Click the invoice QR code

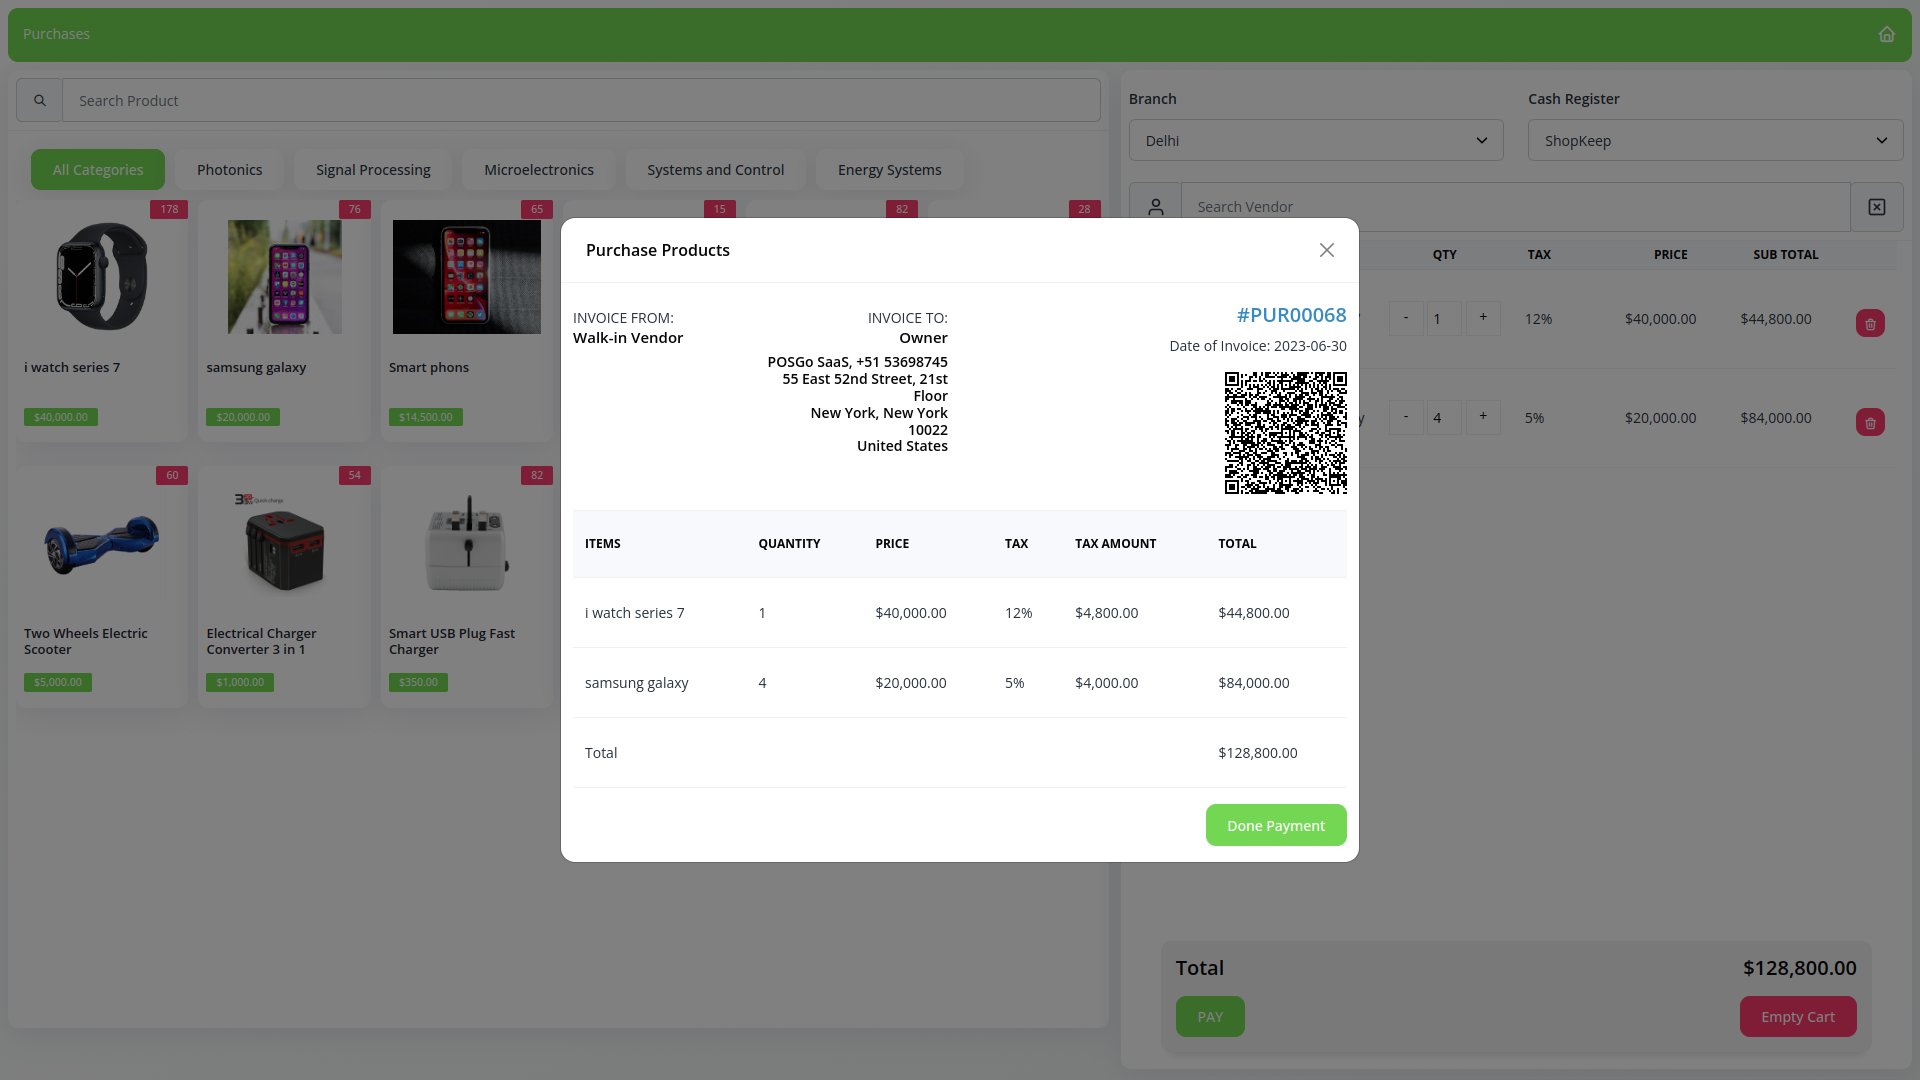coord(1285,433)
